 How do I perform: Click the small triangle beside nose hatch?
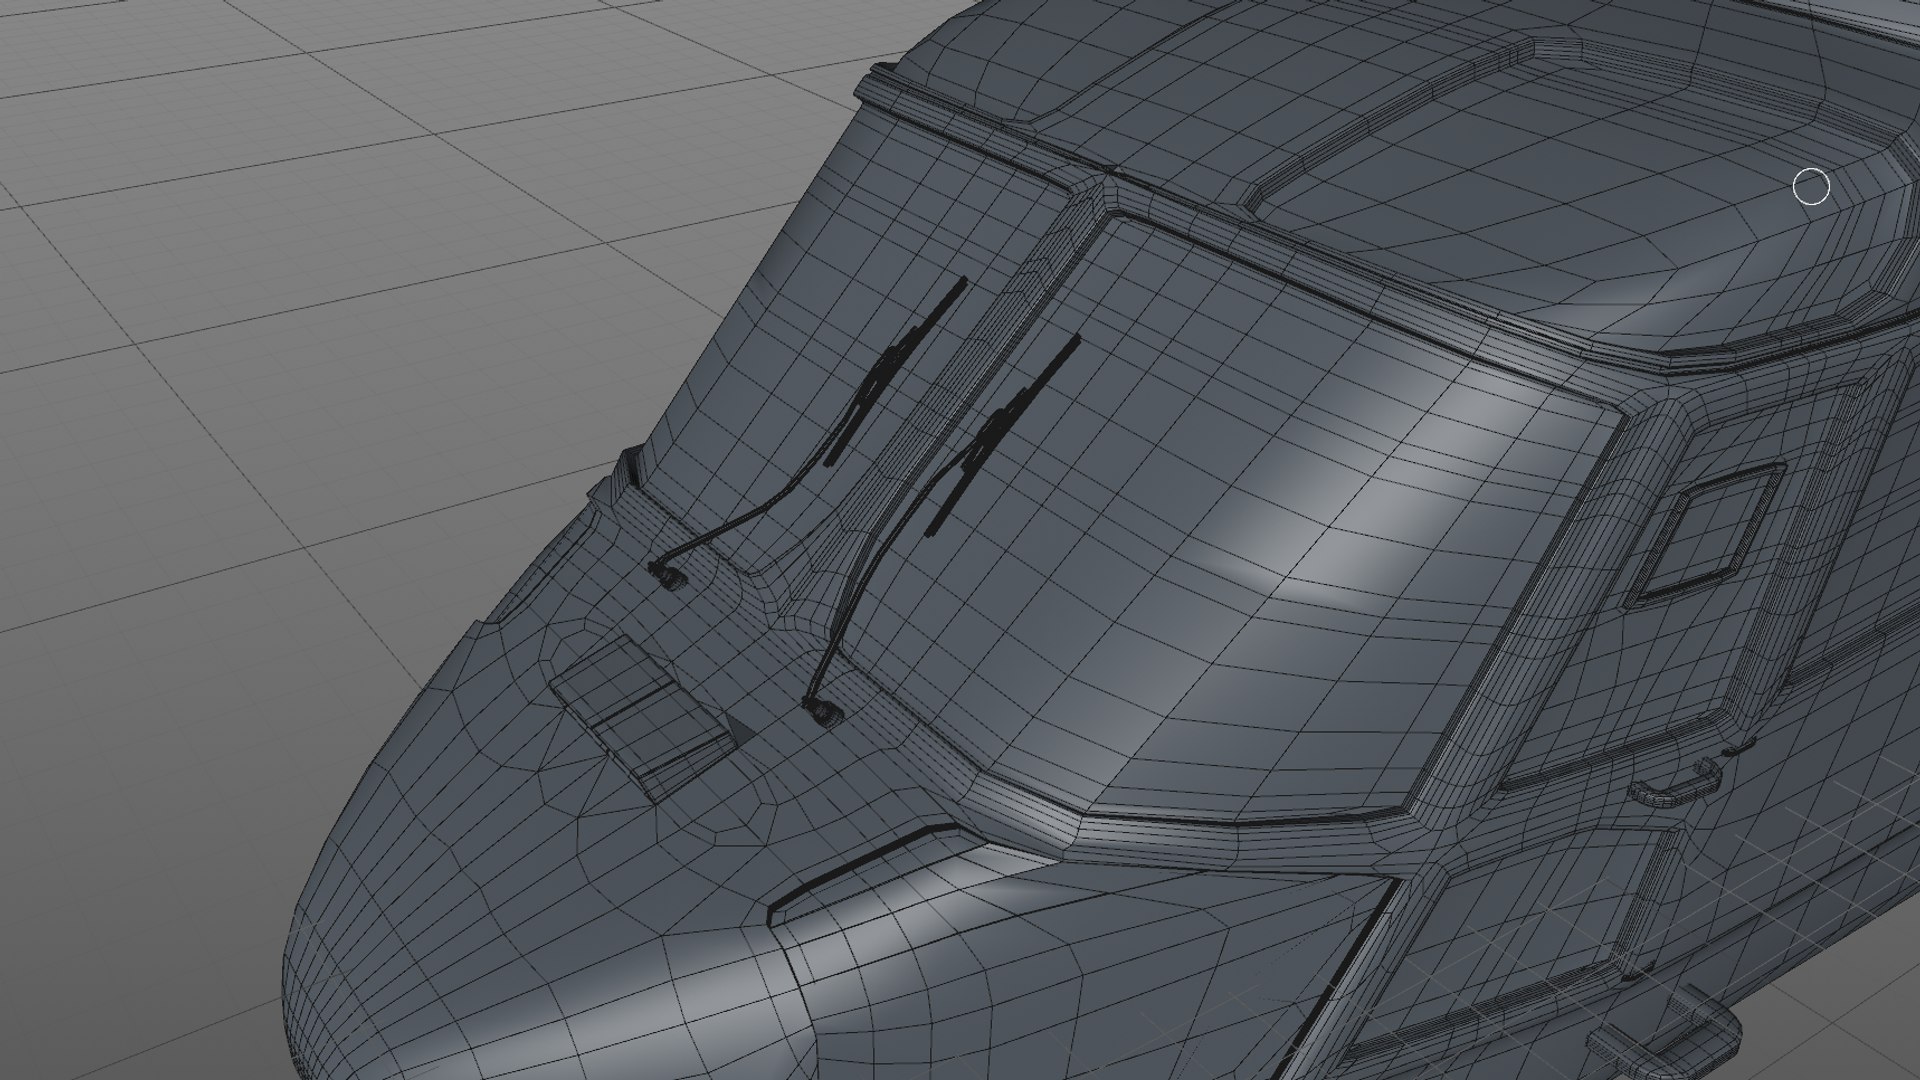click(x=740, y=730)
